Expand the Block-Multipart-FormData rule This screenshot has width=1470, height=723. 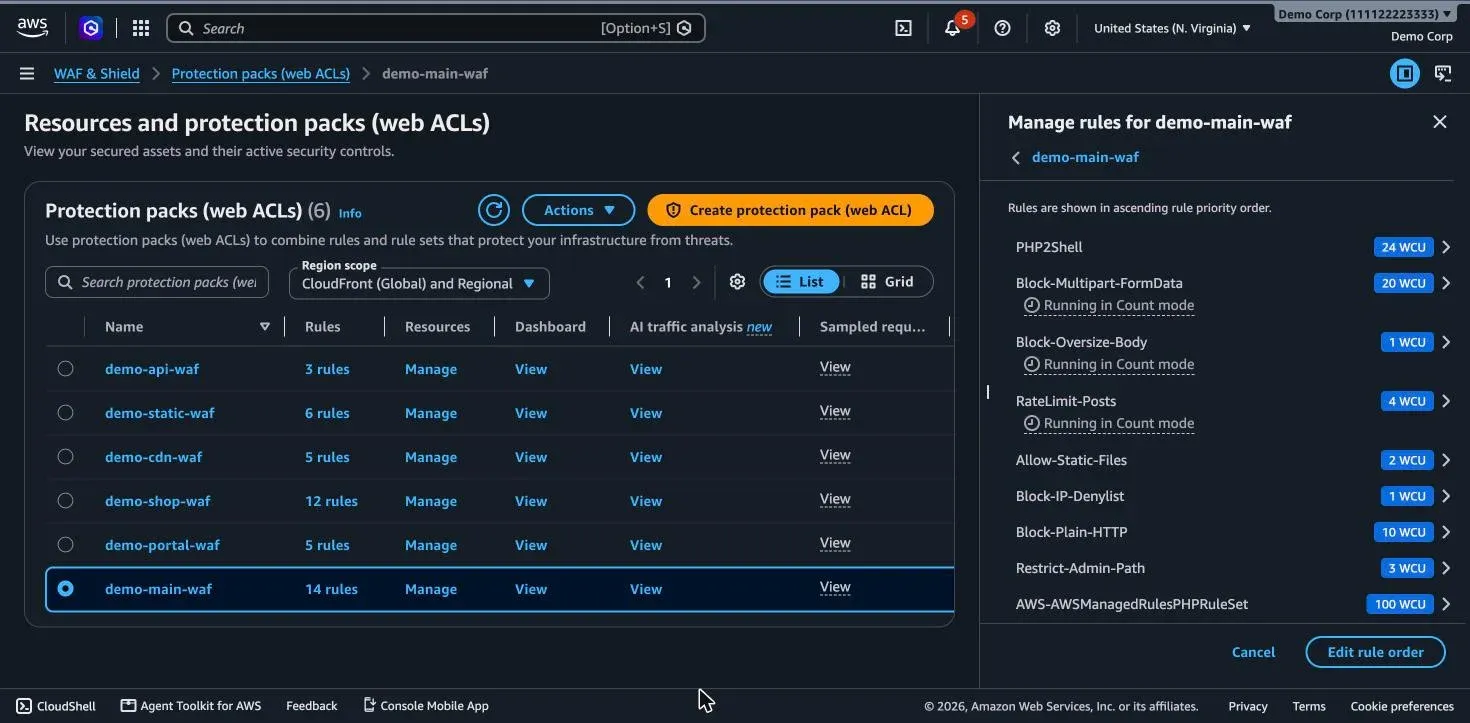pyautogui.click(x=1445, y=283)
